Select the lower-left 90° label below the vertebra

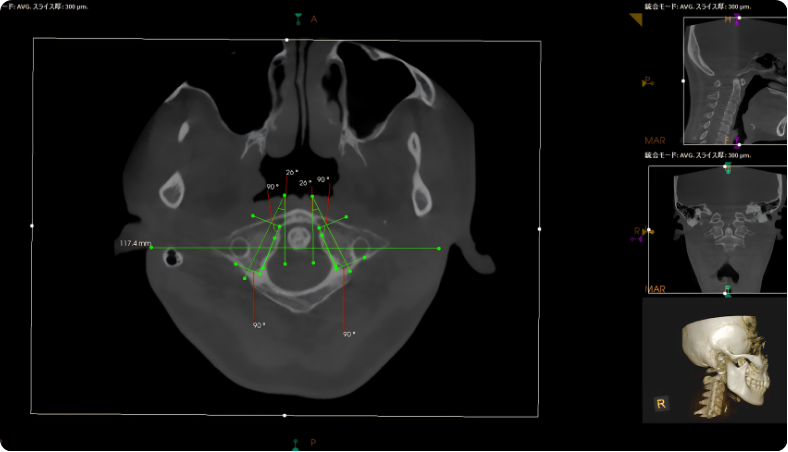(259, 325)
